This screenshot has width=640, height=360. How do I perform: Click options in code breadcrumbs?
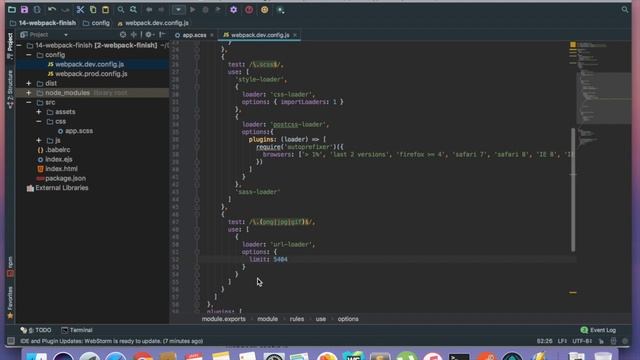[x=348, y=319]
